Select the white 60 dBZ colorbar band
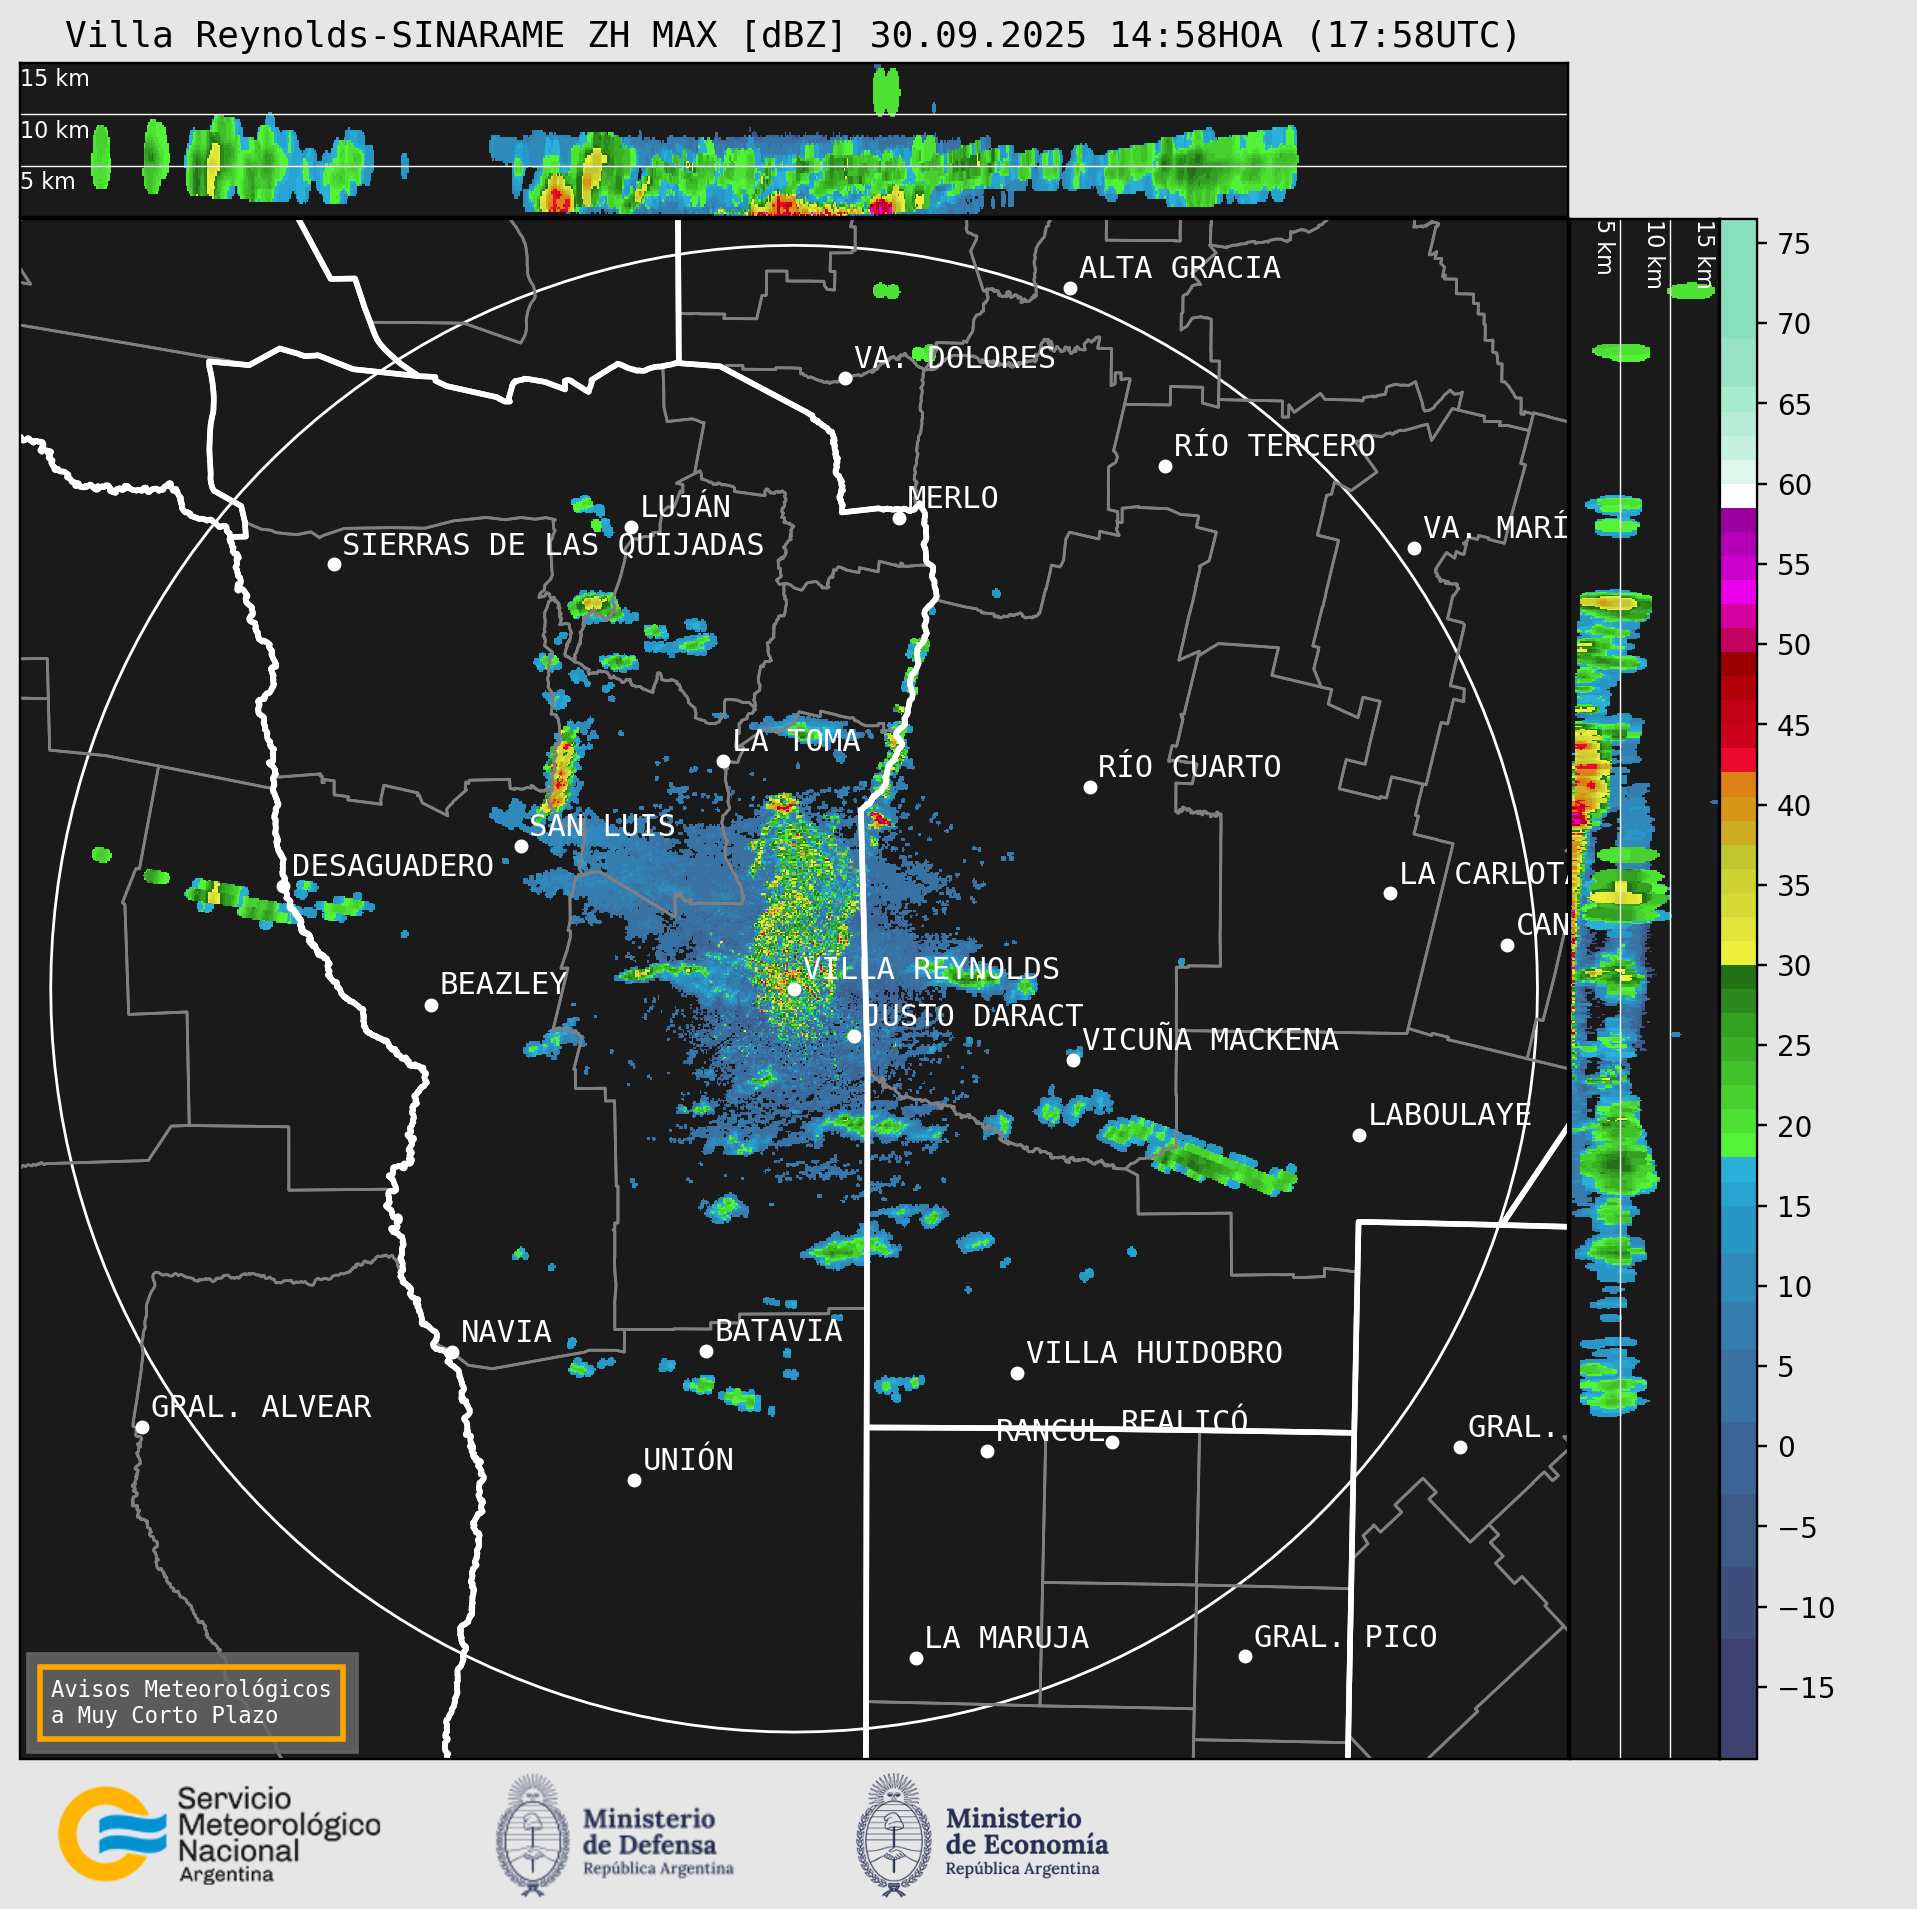This screenshot has height=1909, width=1917. 1738,496
